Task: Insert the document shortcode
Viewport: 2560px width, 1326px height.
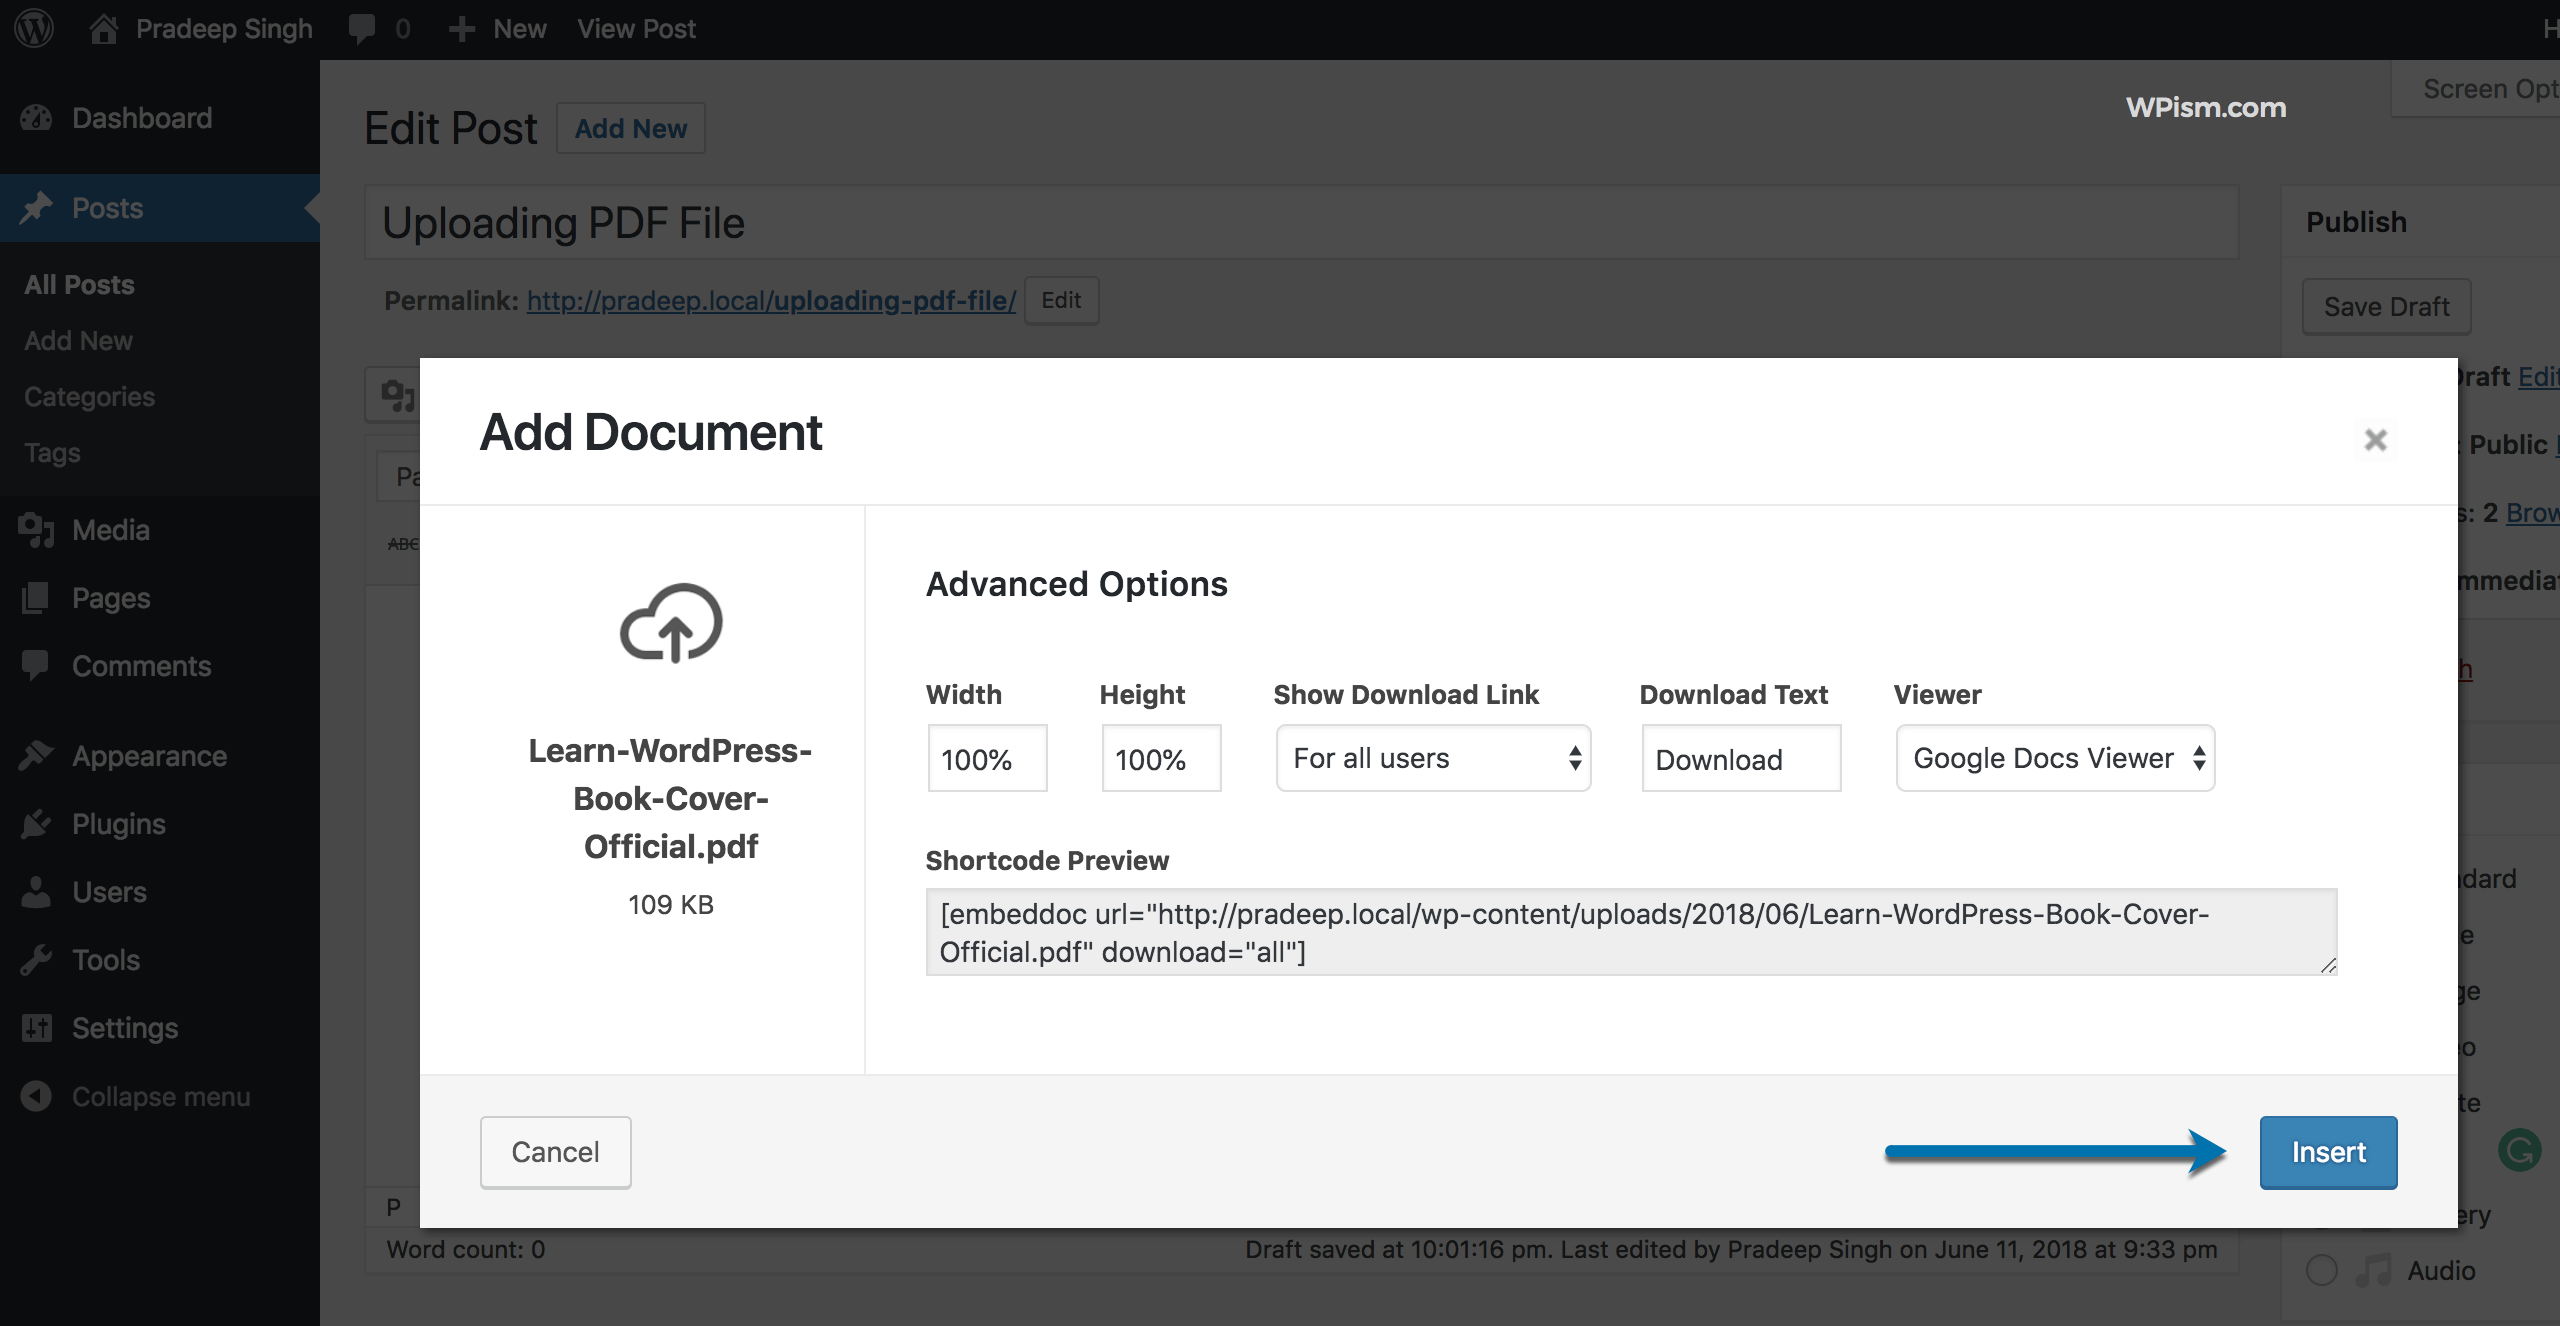Action: coord(2329,1152)
